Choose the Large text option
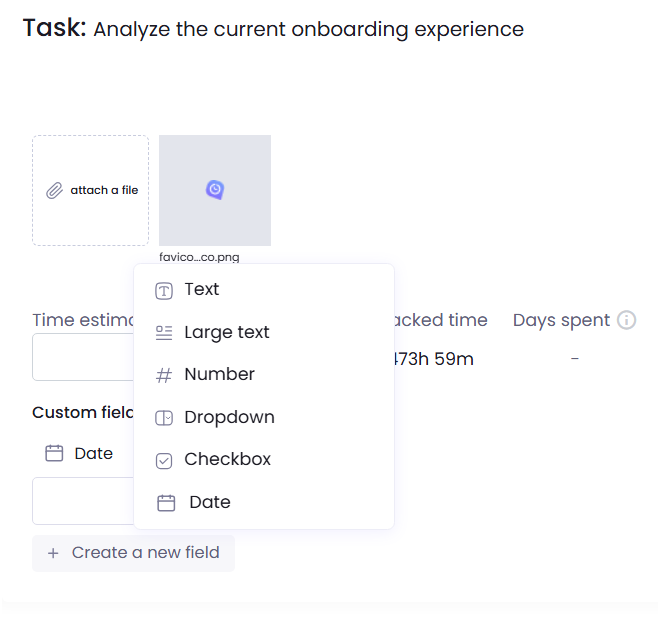The height and width of the screenshot is (621, 658). pyautogui.click(x=226, y=332)
